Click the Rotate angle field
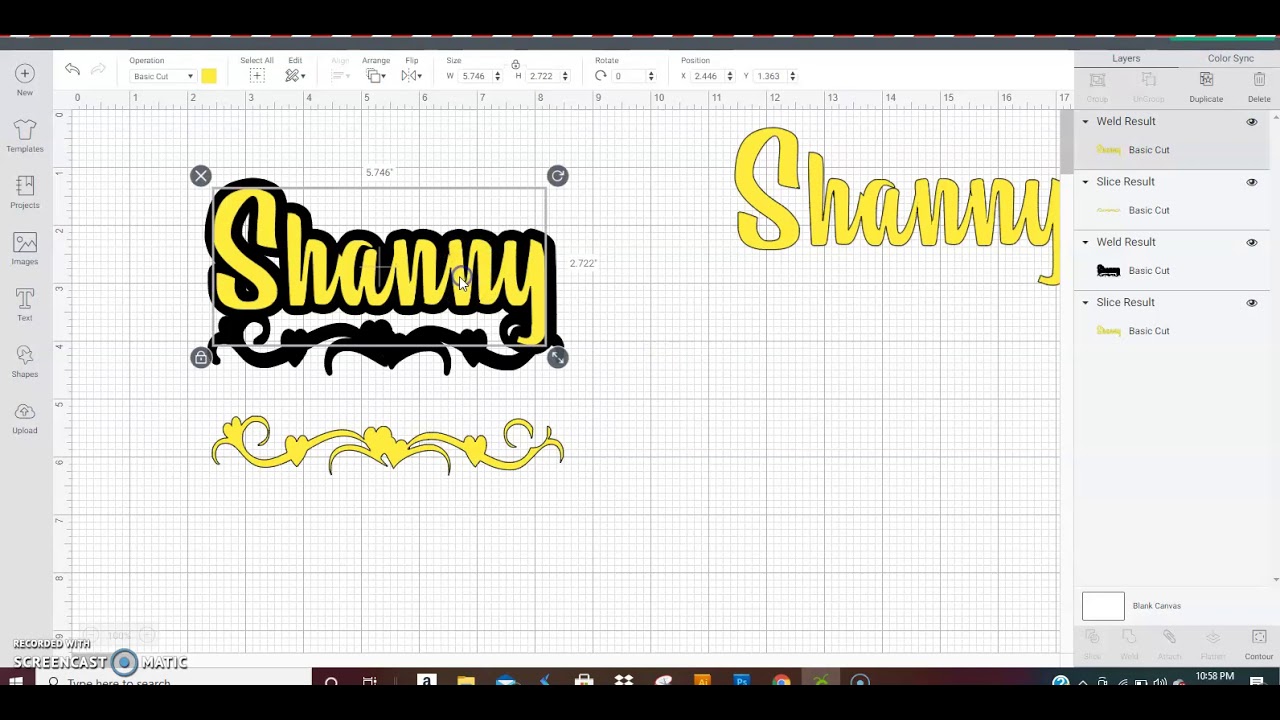The height and width of the screenshot is (720, 1280). [629, 76]
